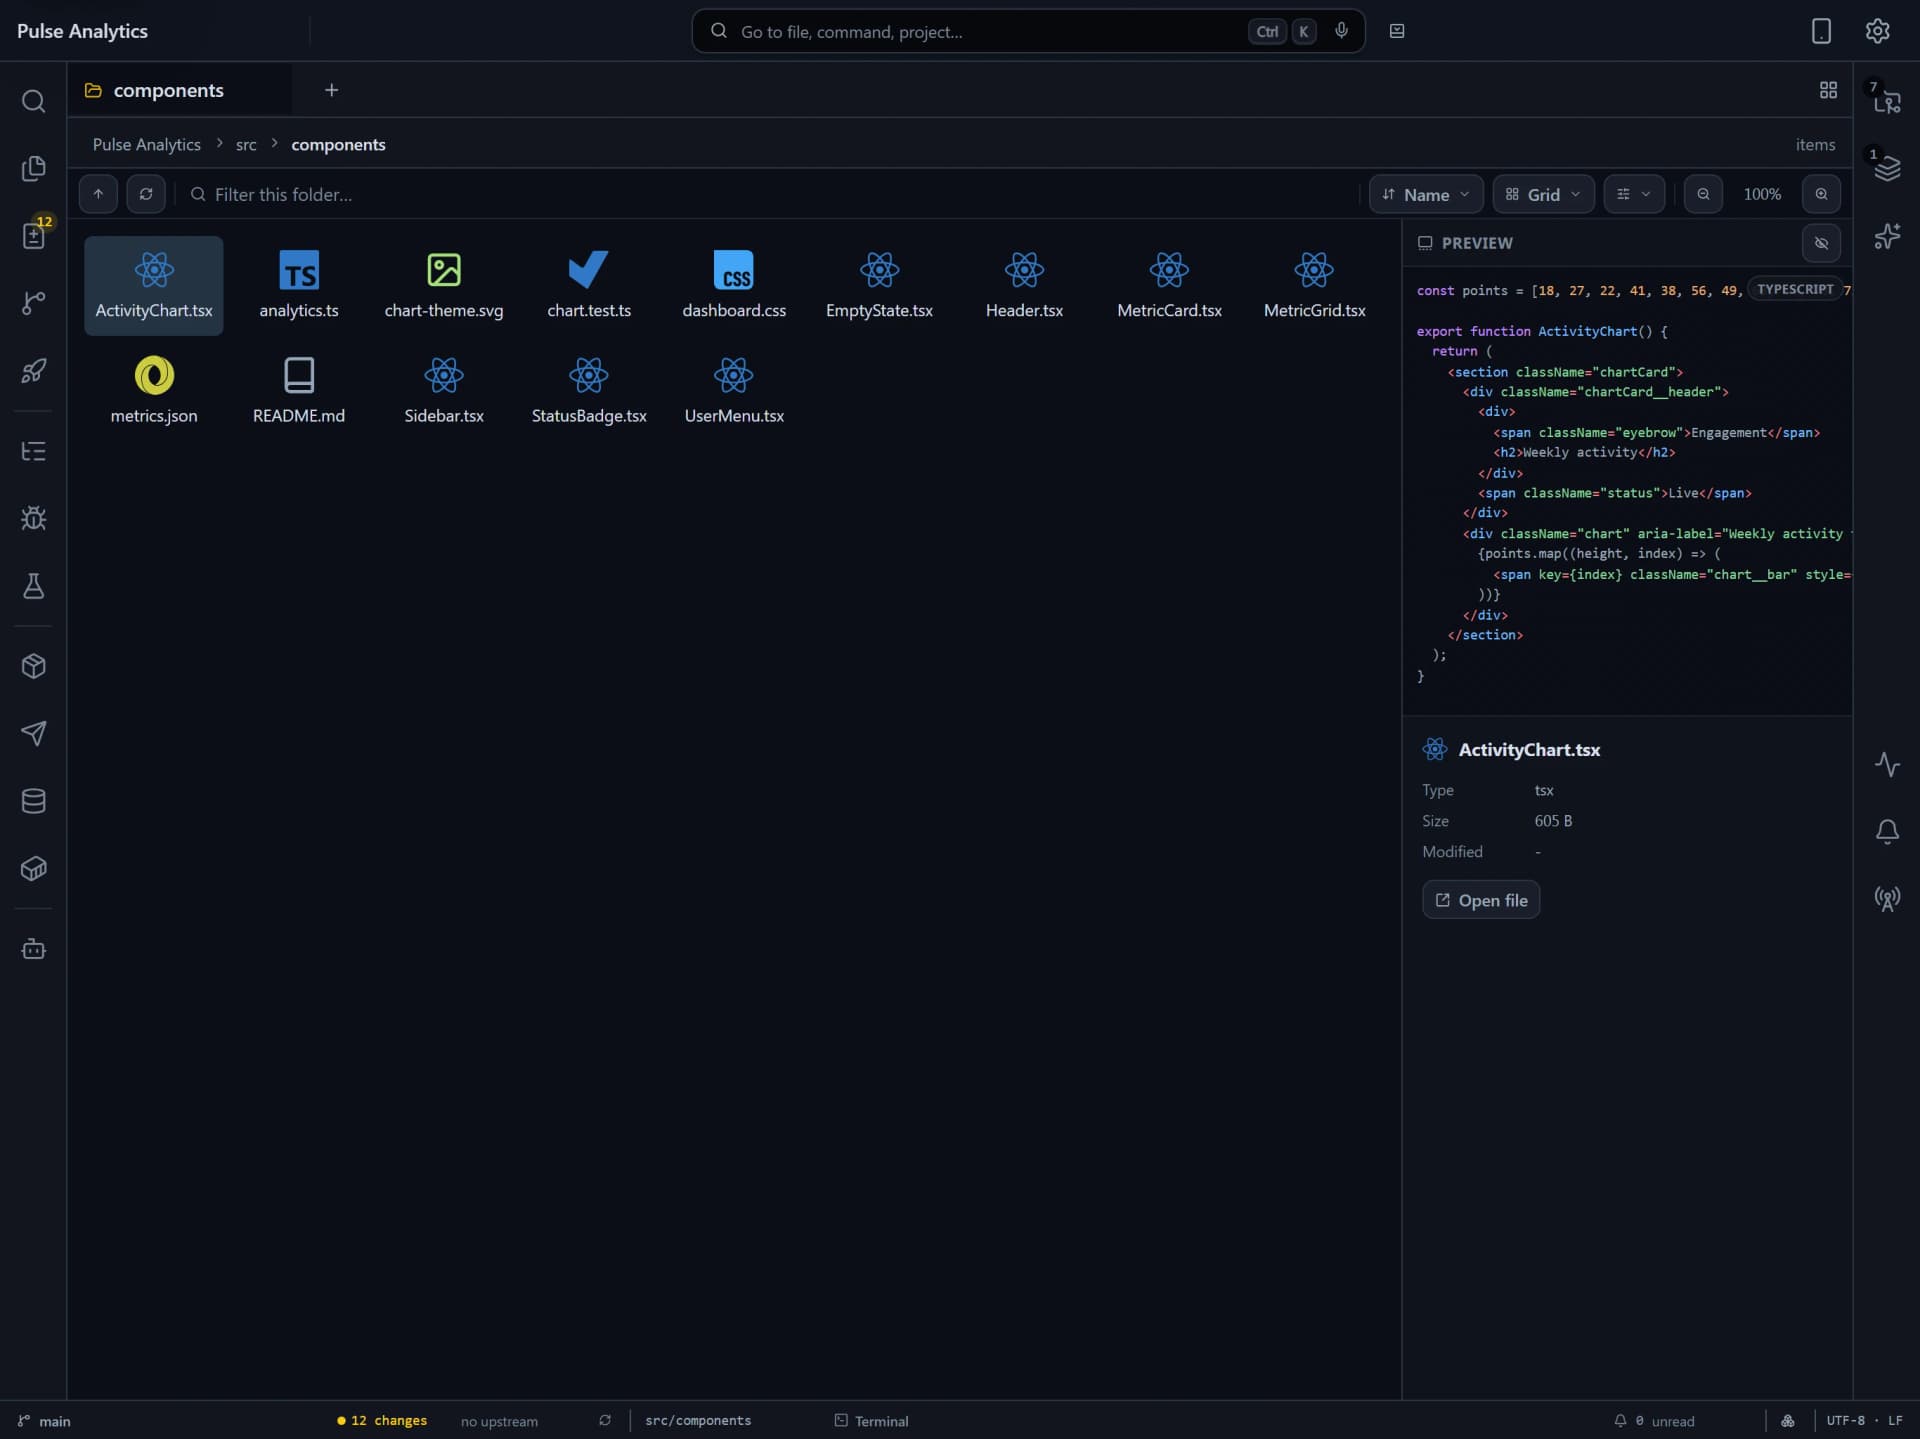The image size is (1920, 1439).
Task: Click the microphone voice input icon
Action: (1341, 31)
